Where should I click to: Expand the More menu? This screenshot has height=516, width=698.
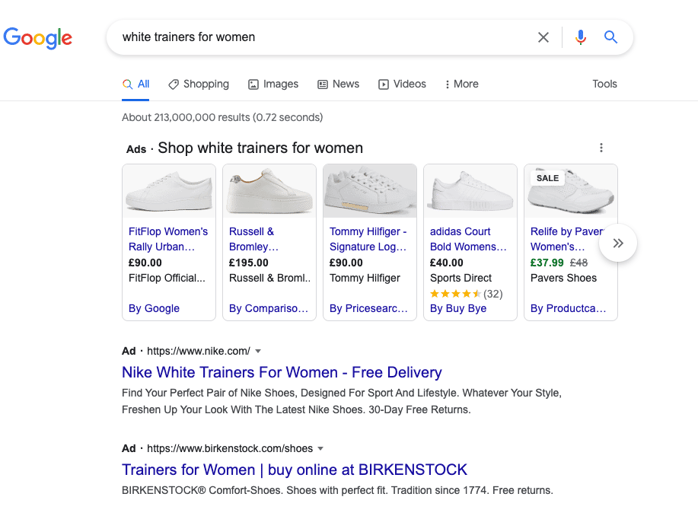pos(462,84)
